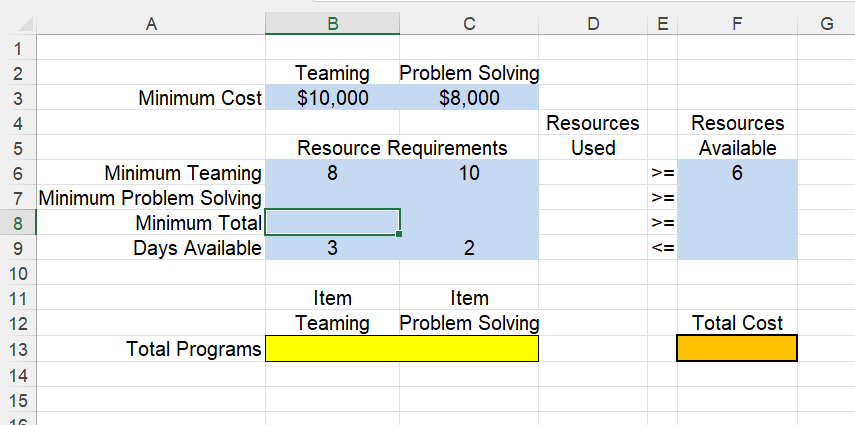The image size is (855, 425).
Task: Select column E header
Action: point(663,23)
